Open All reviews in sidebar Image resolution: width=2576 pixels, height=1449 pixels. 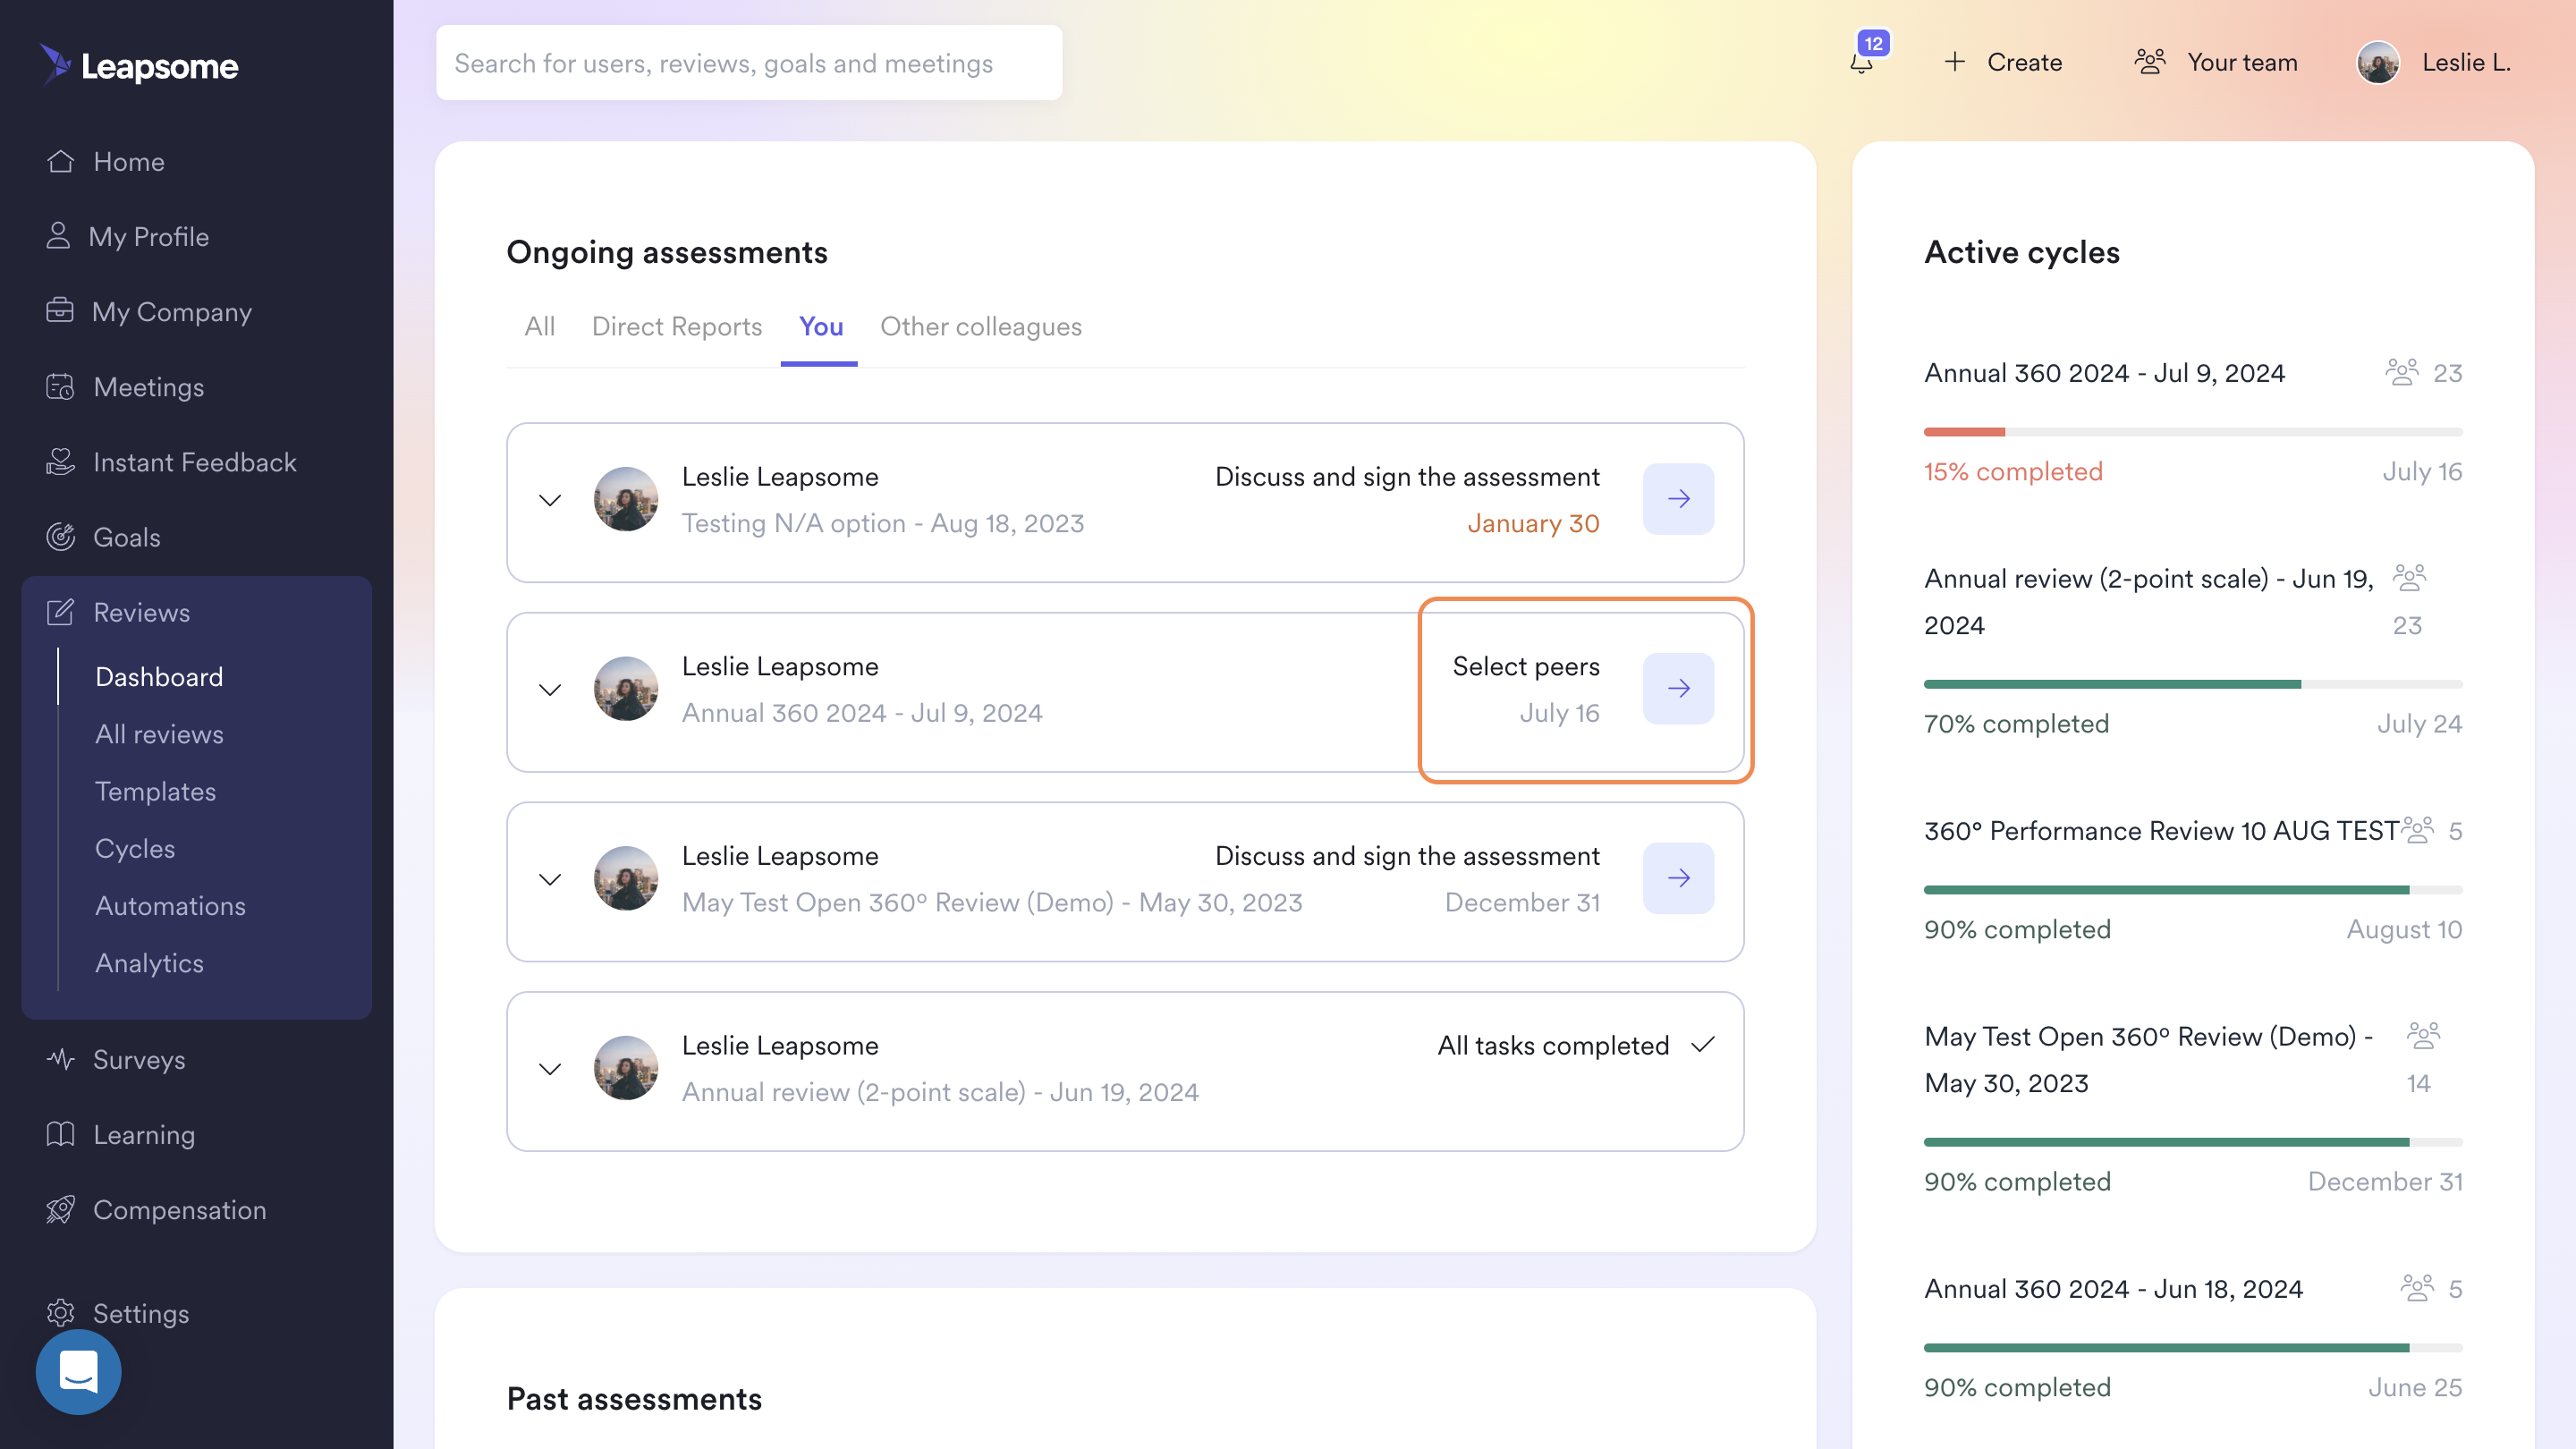(x=159, y=734)
